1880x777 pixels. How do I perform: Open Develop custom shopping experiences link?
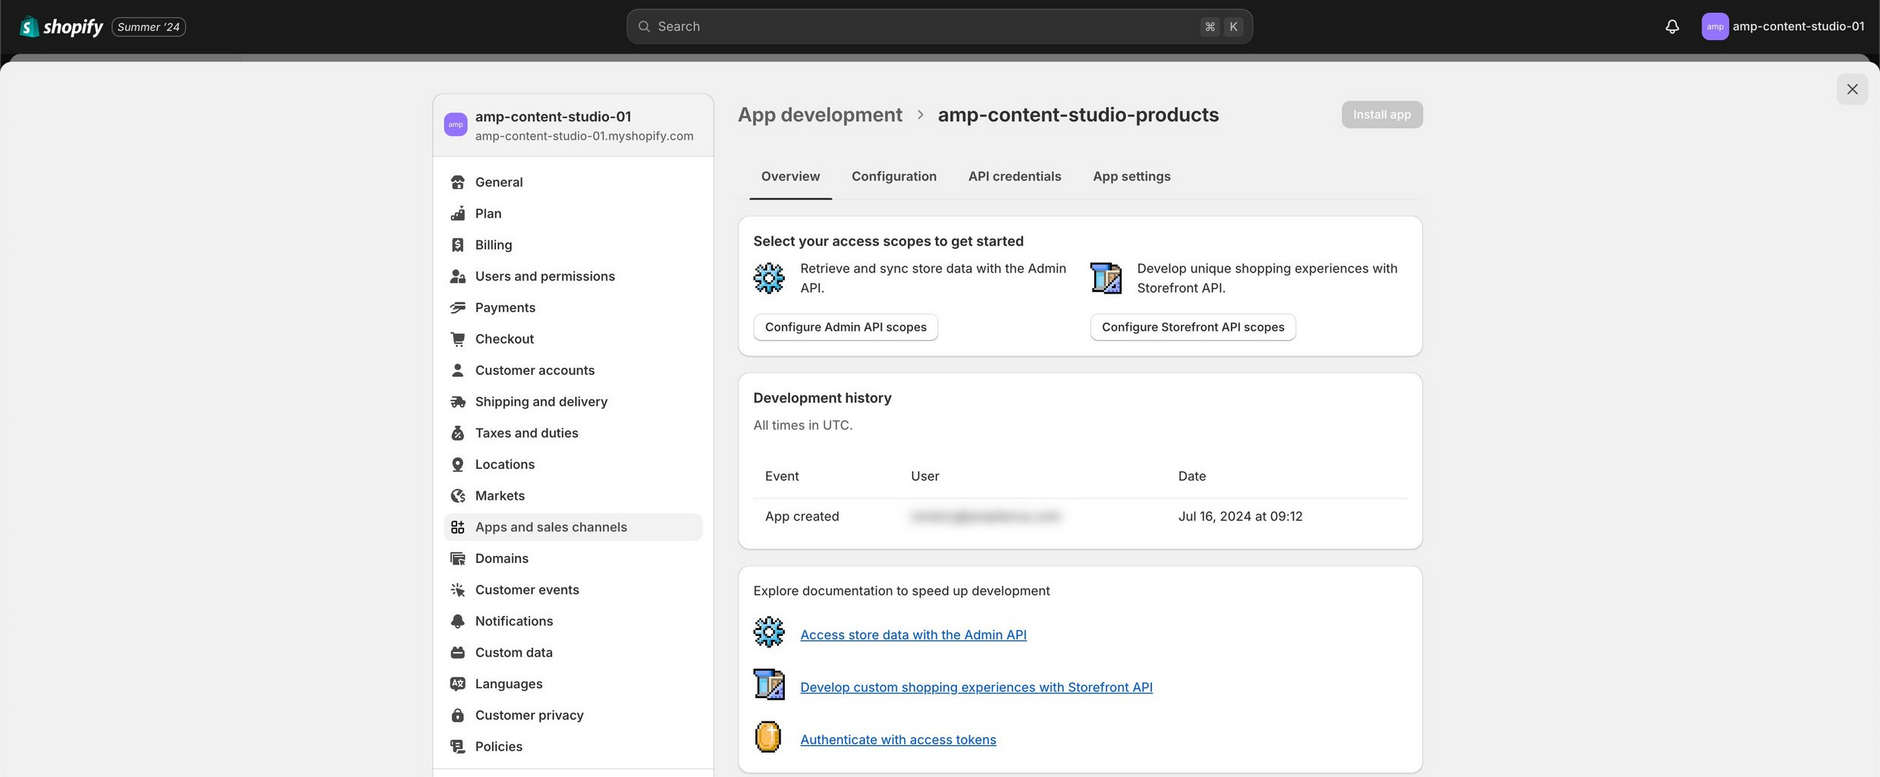point(976,687)
